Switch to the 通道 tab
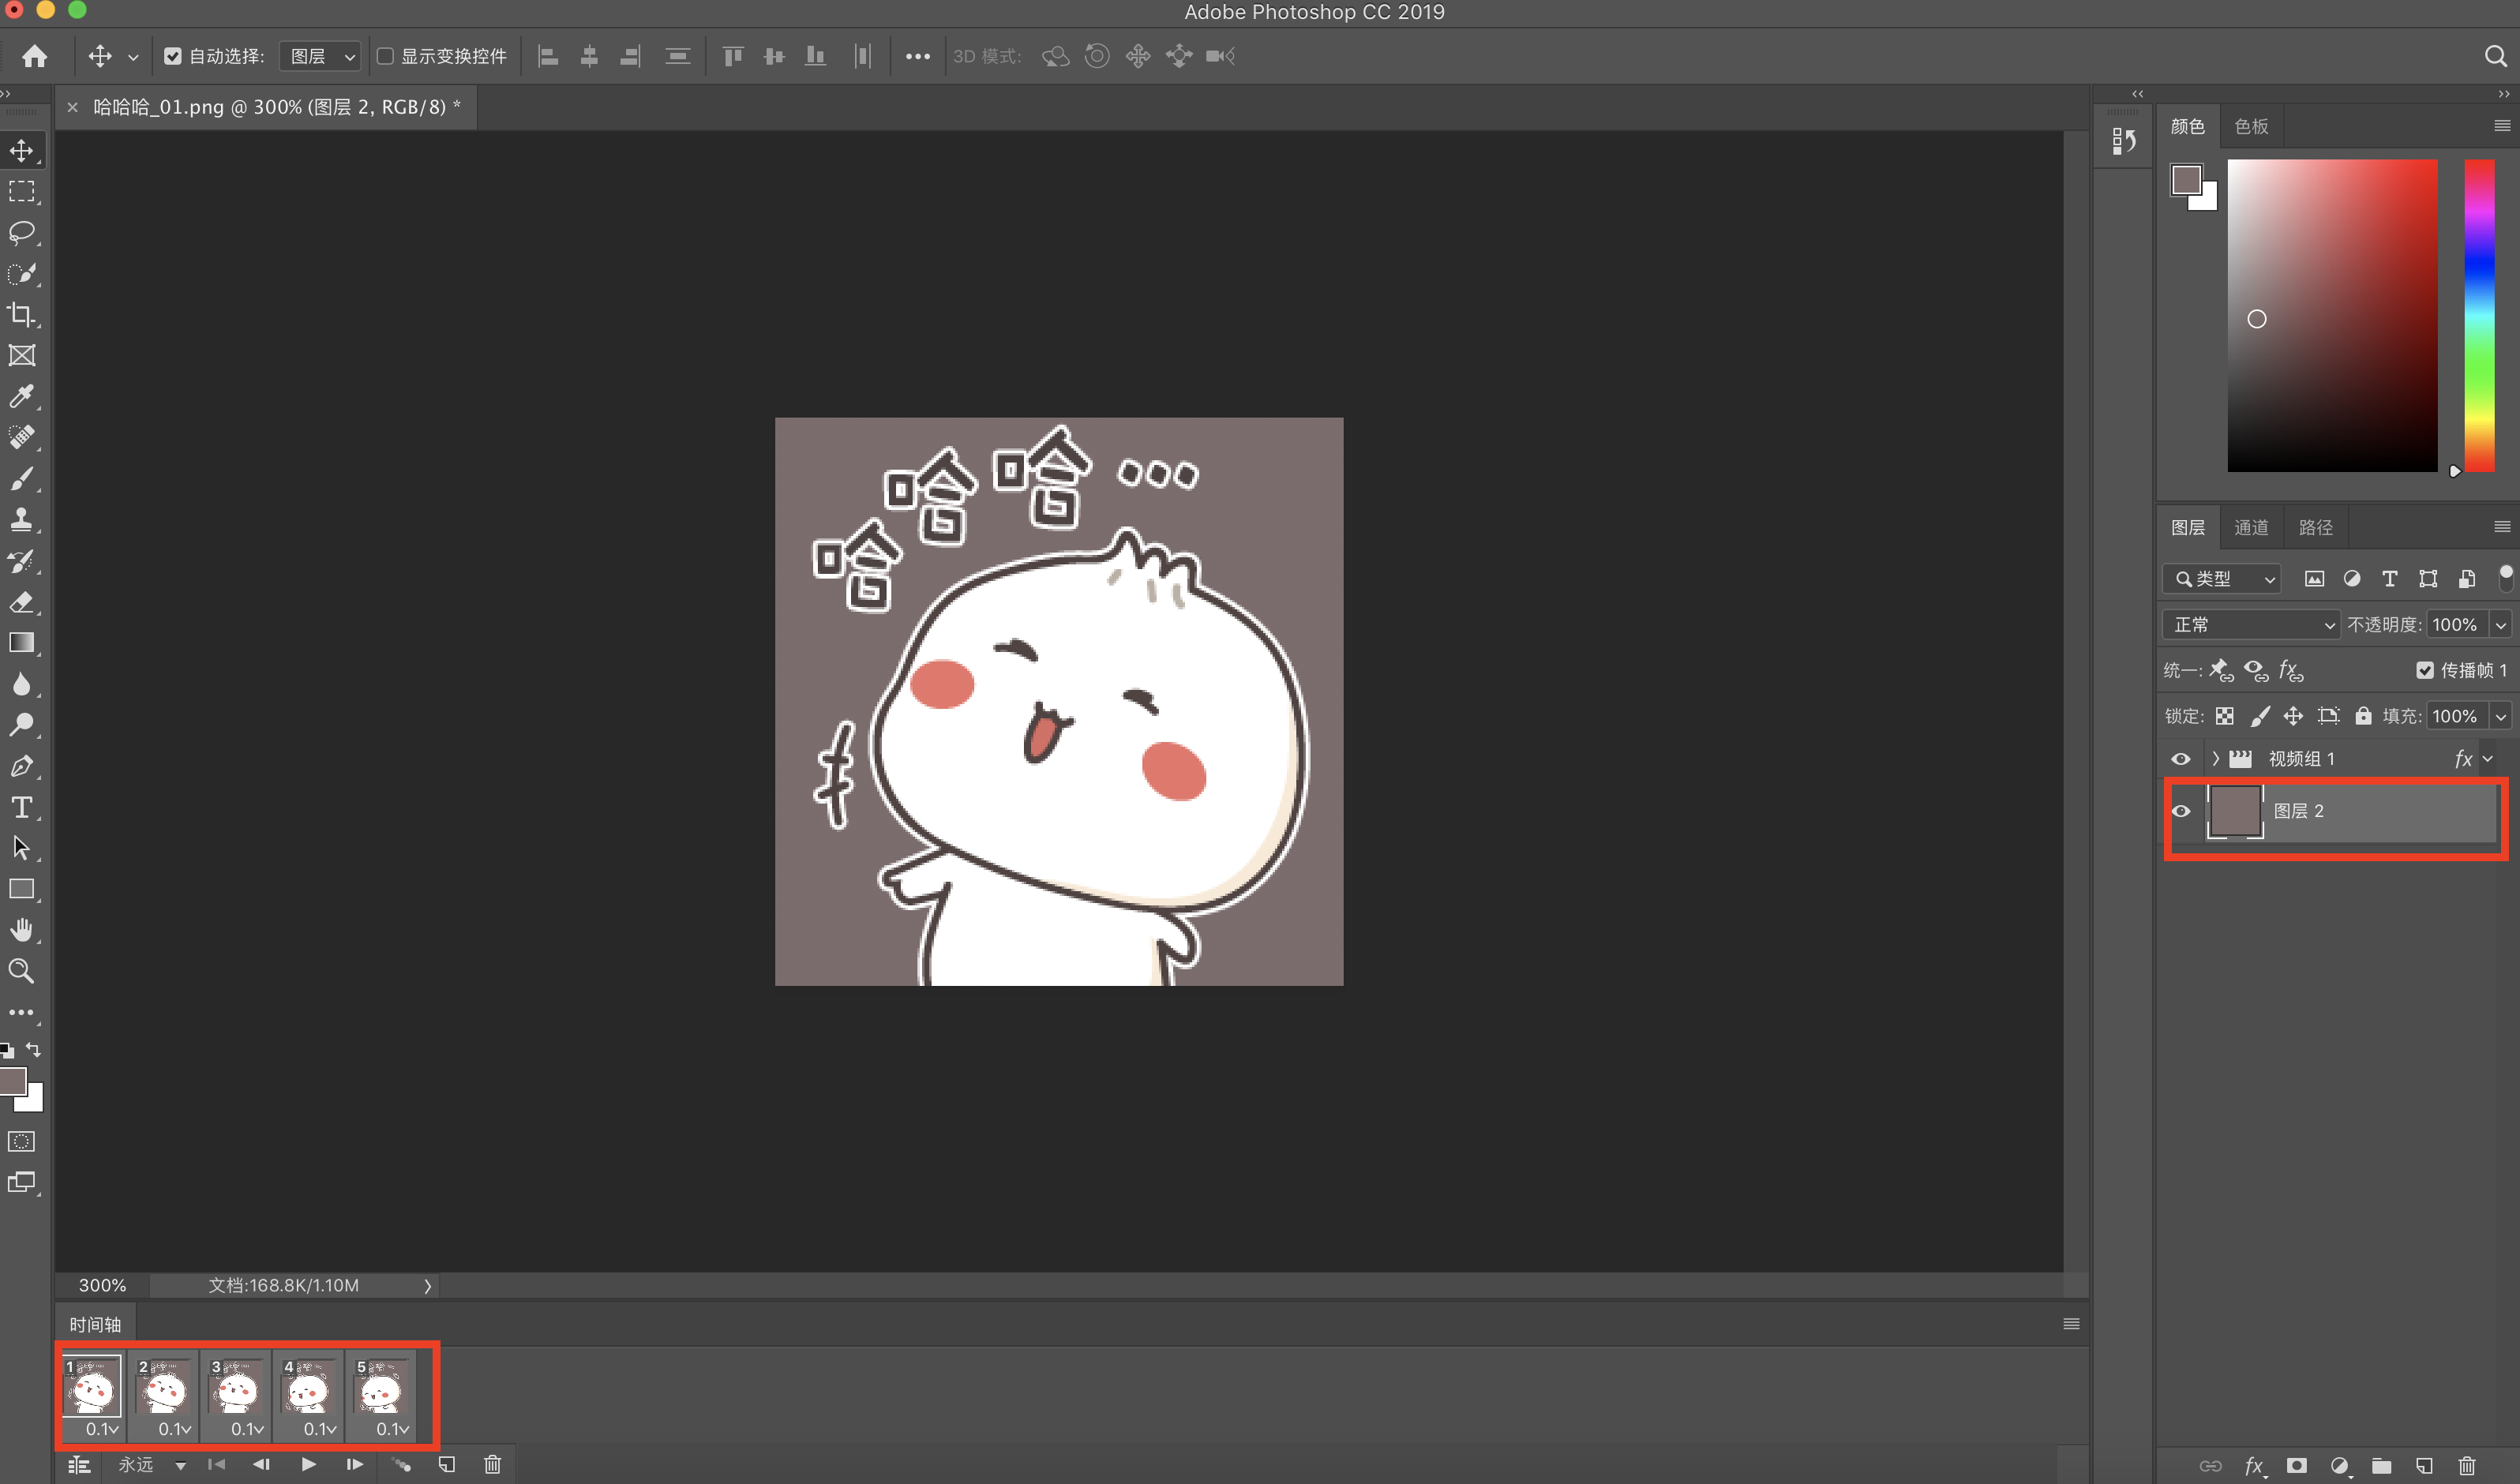The image size is (2520, 1484). point(2251,527)
